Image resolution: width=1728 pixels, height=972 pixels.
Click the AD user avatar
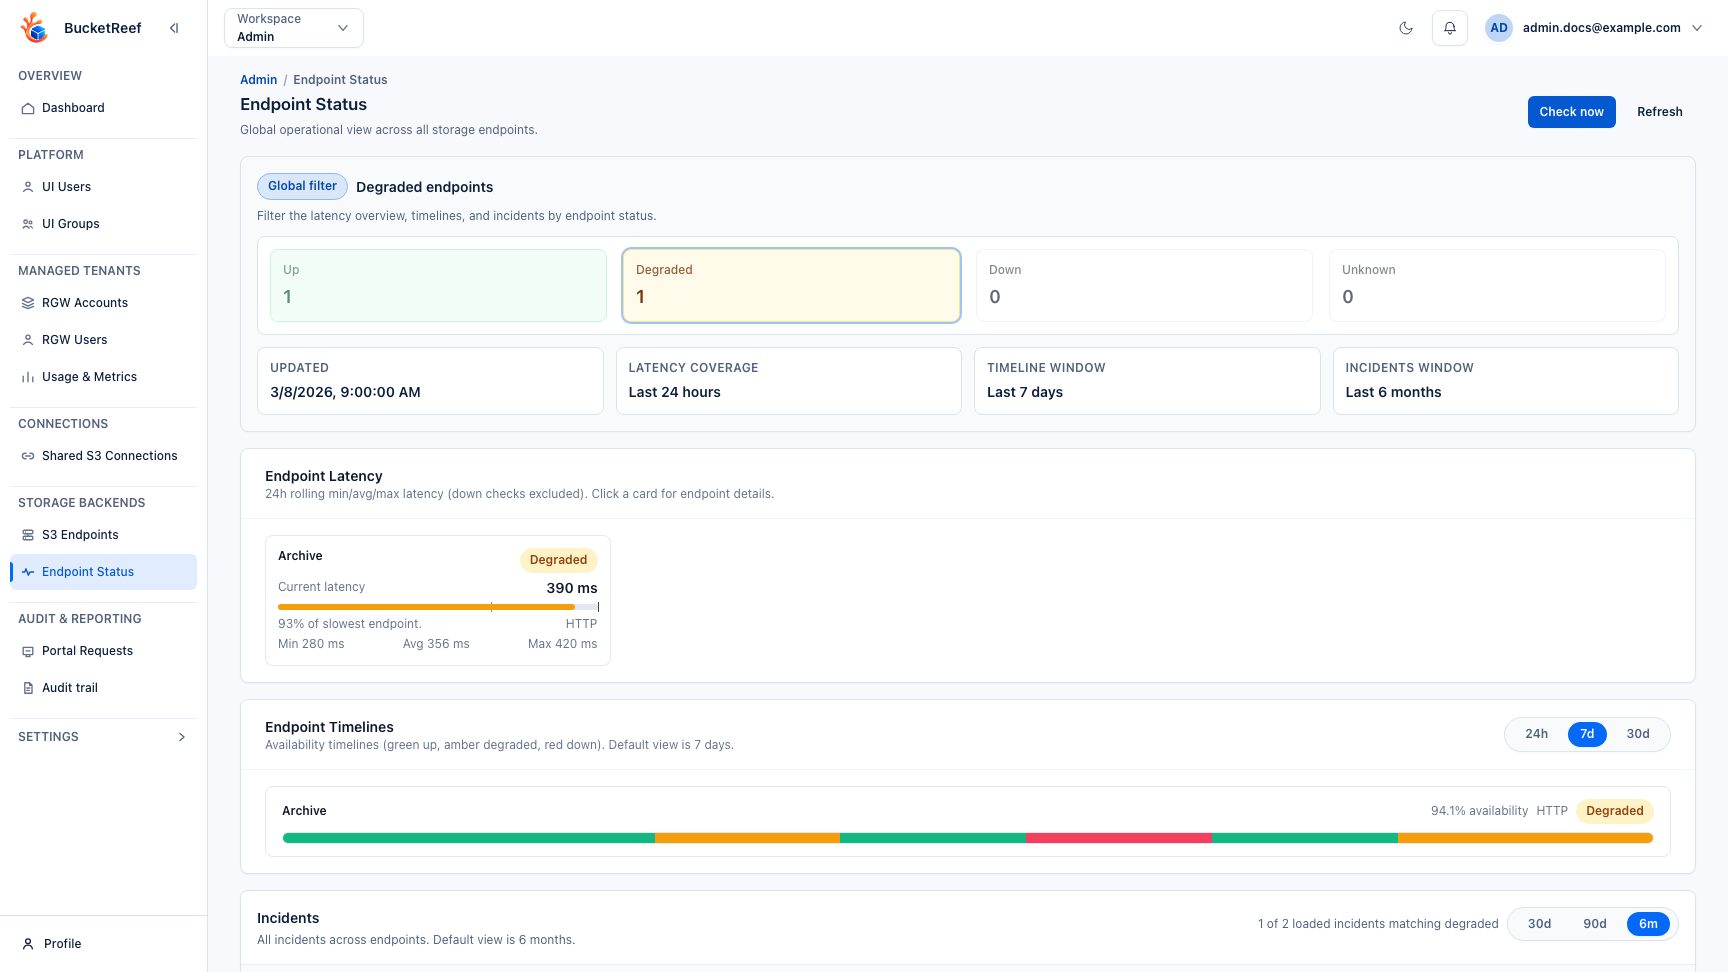pyautogui.click(x=1499, y=28)
